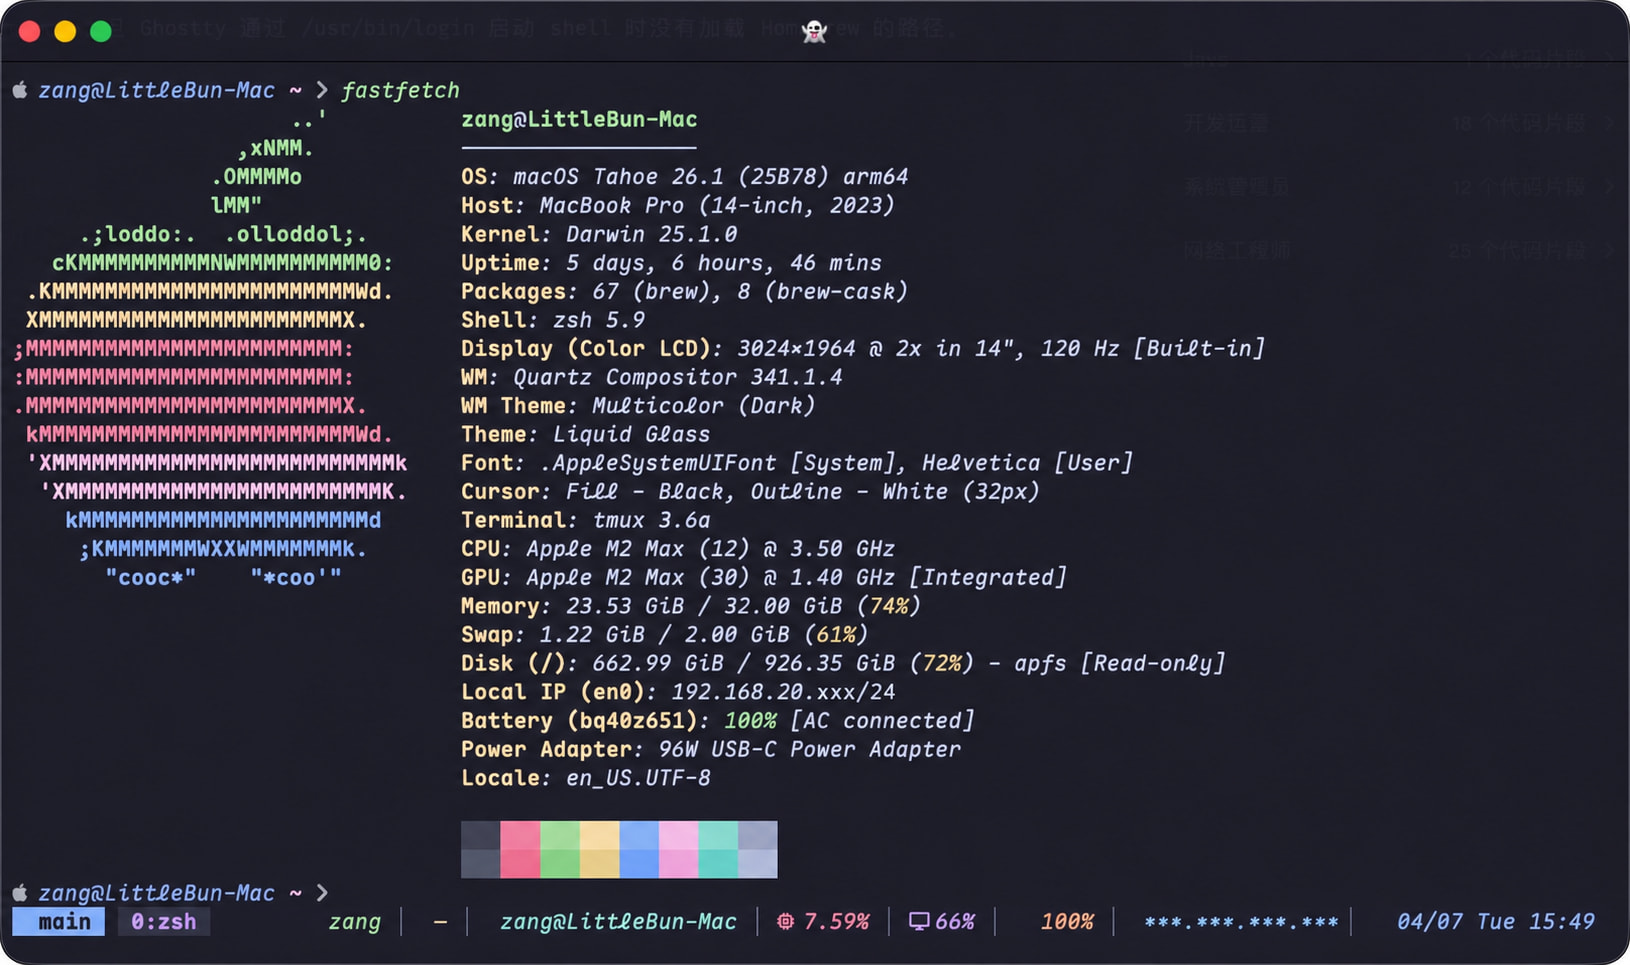The width and height of the screenshot is (1630, 965).
Task: Click the green fullscreen window button
Action: tap(101, 31)
